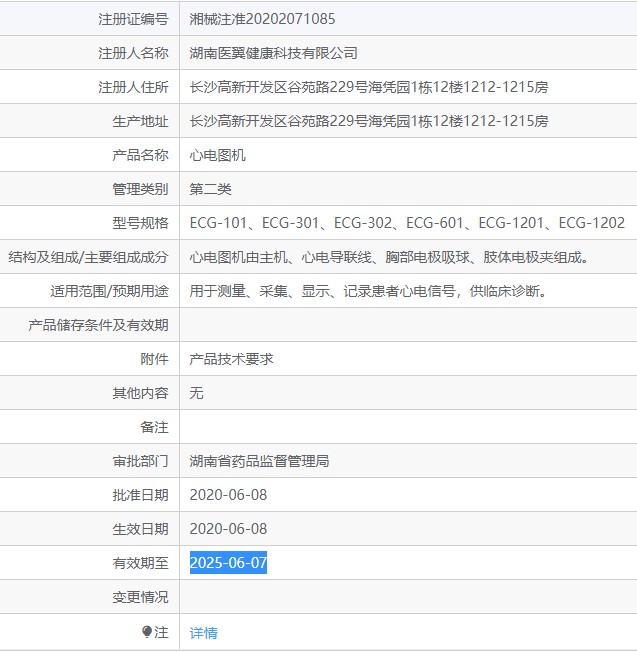Click the highlighted date 2025-06-07
Viewport: 637px width, 652px height.
(228, 563)
